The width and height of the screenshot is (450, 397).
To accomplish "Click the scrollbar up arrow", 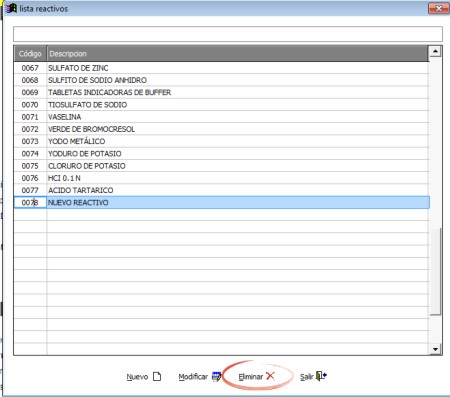I will pos(435,52).
